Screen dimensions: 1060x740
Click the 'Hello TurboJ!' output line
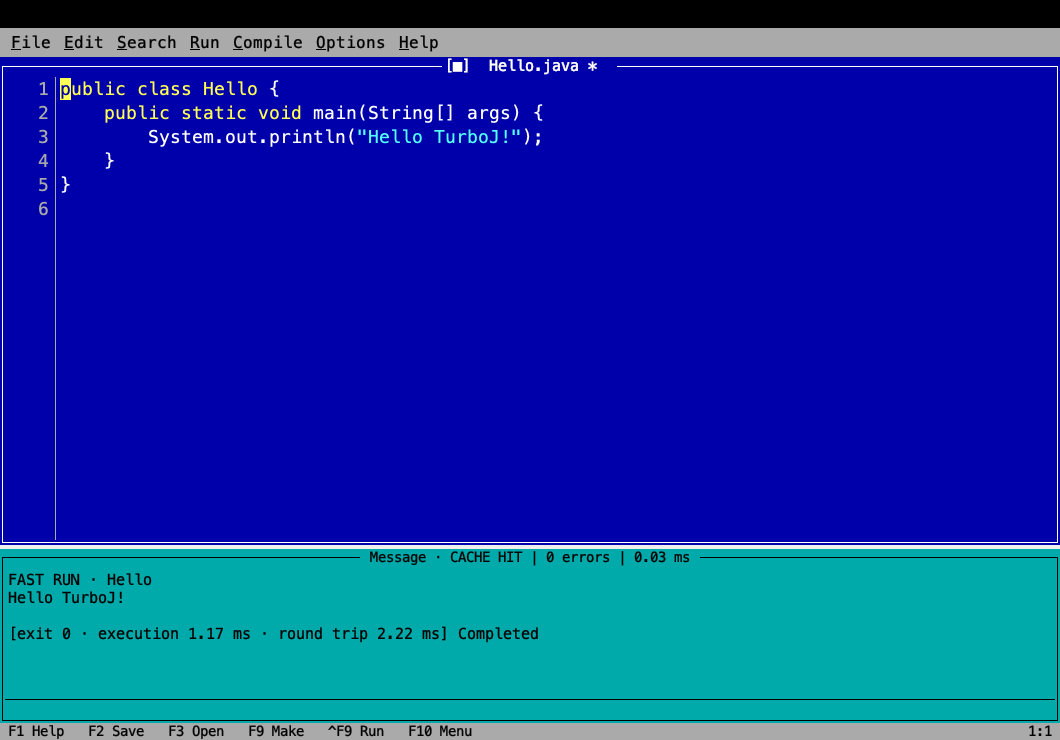click(66, 598)
